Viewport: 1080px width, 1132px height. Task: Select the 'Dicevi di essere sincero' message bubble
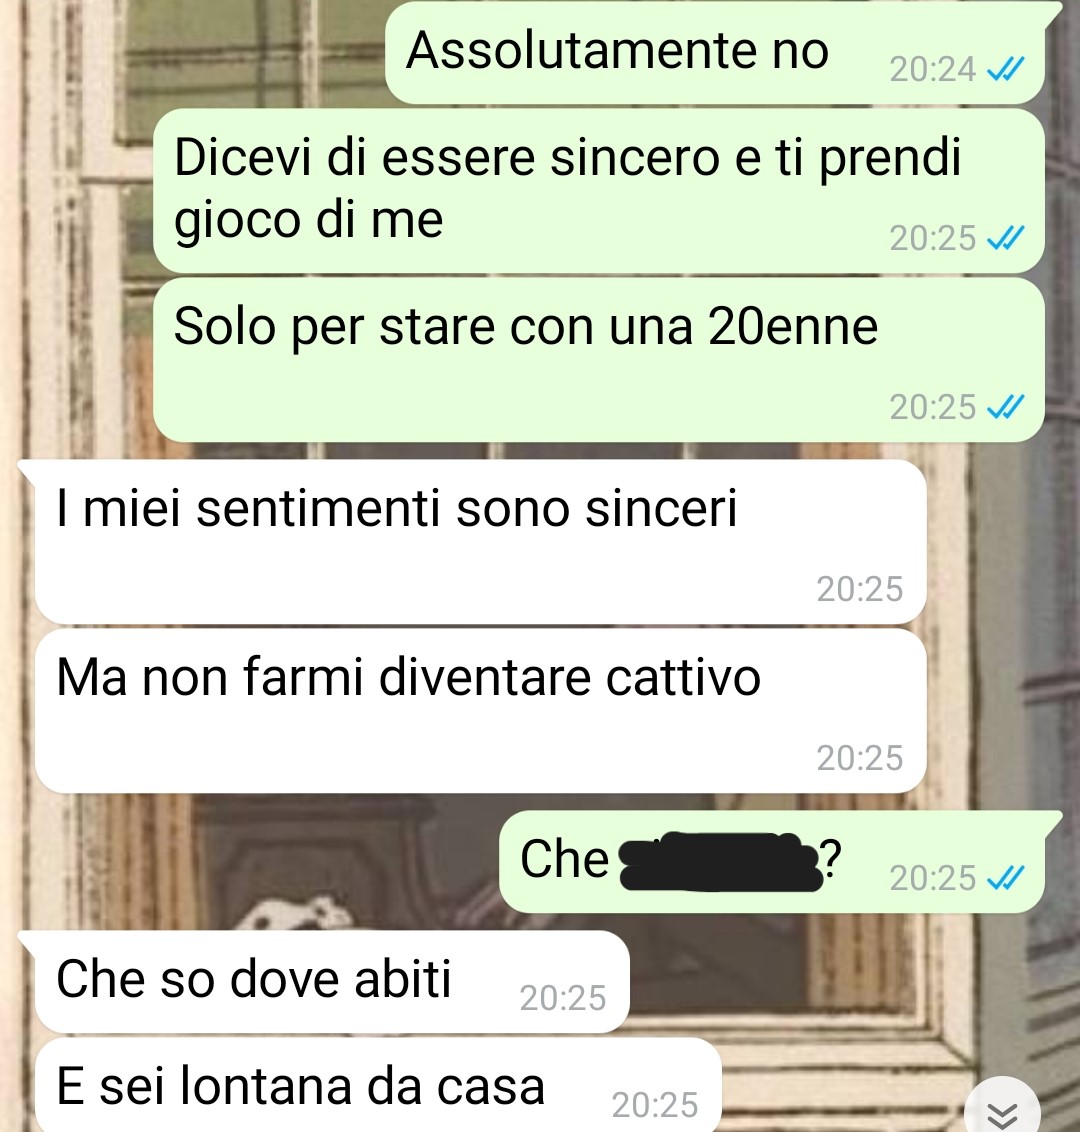click(599, 191)
